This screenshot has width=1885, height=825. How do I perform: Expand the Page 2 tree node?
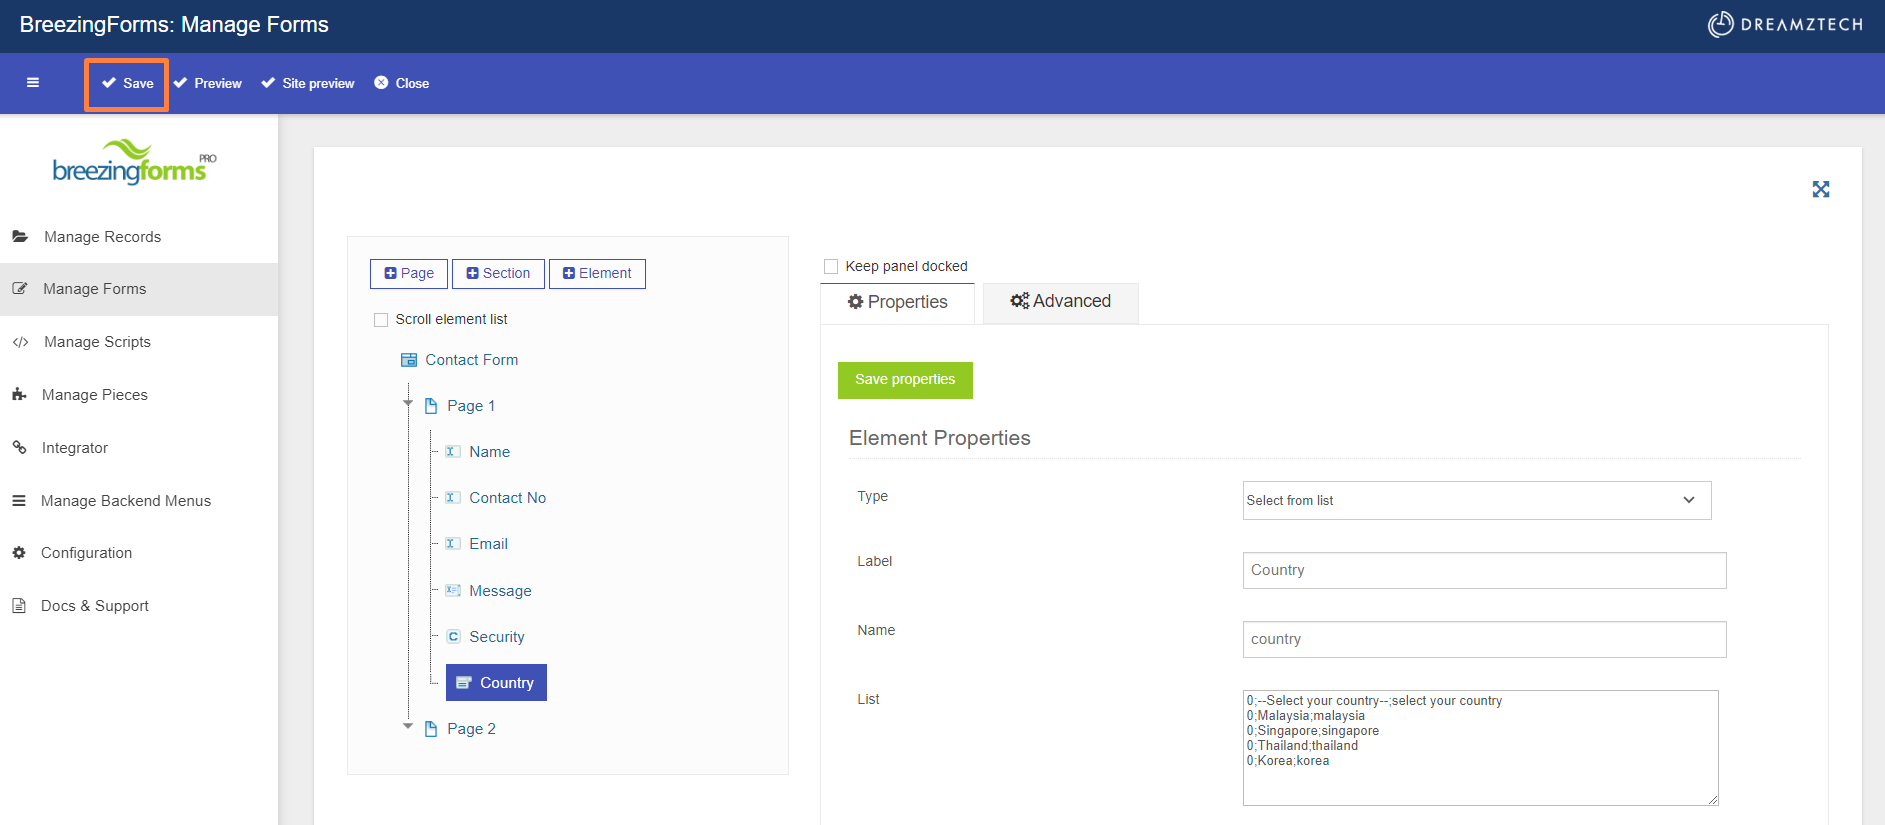click(x=408, y=726)
